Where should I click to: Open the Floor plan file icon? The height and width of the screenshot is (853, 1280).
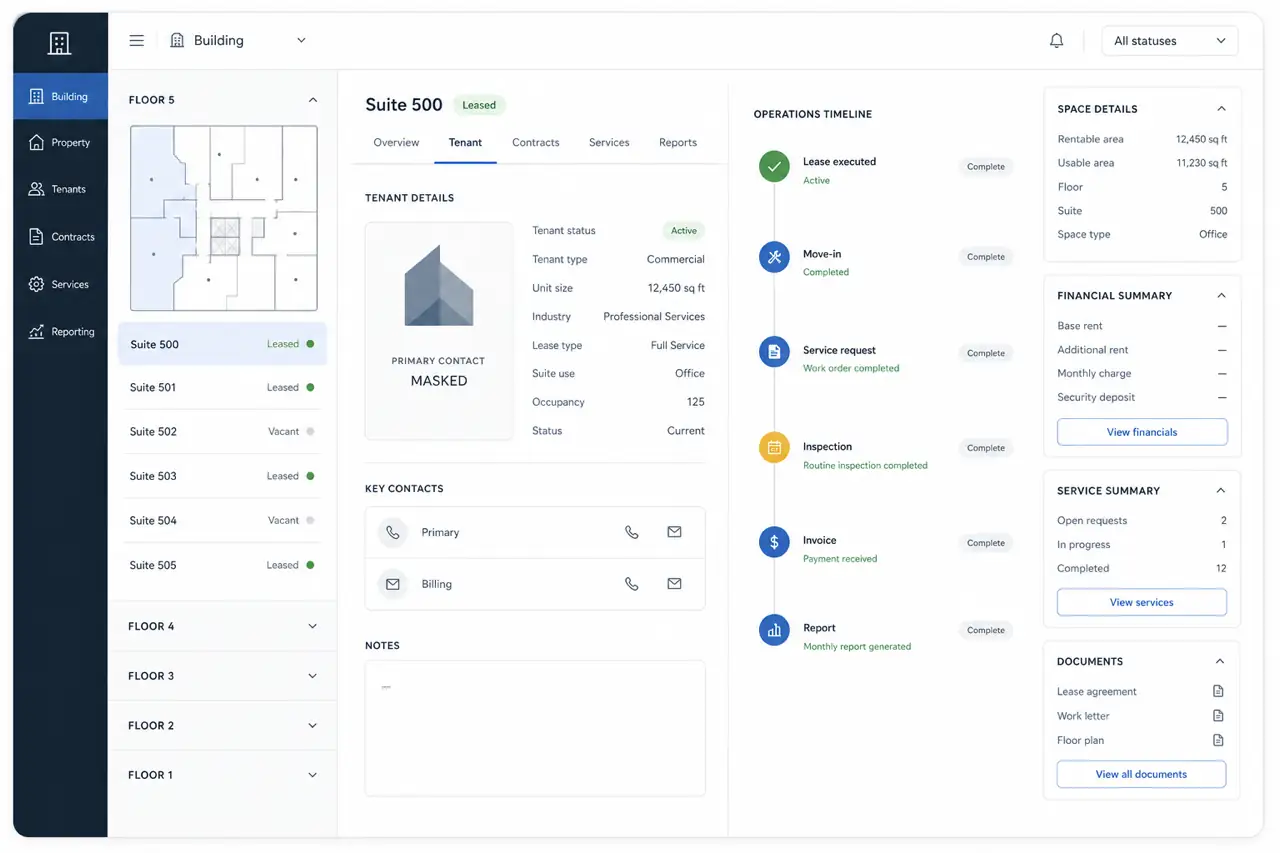pos(1218,740)
